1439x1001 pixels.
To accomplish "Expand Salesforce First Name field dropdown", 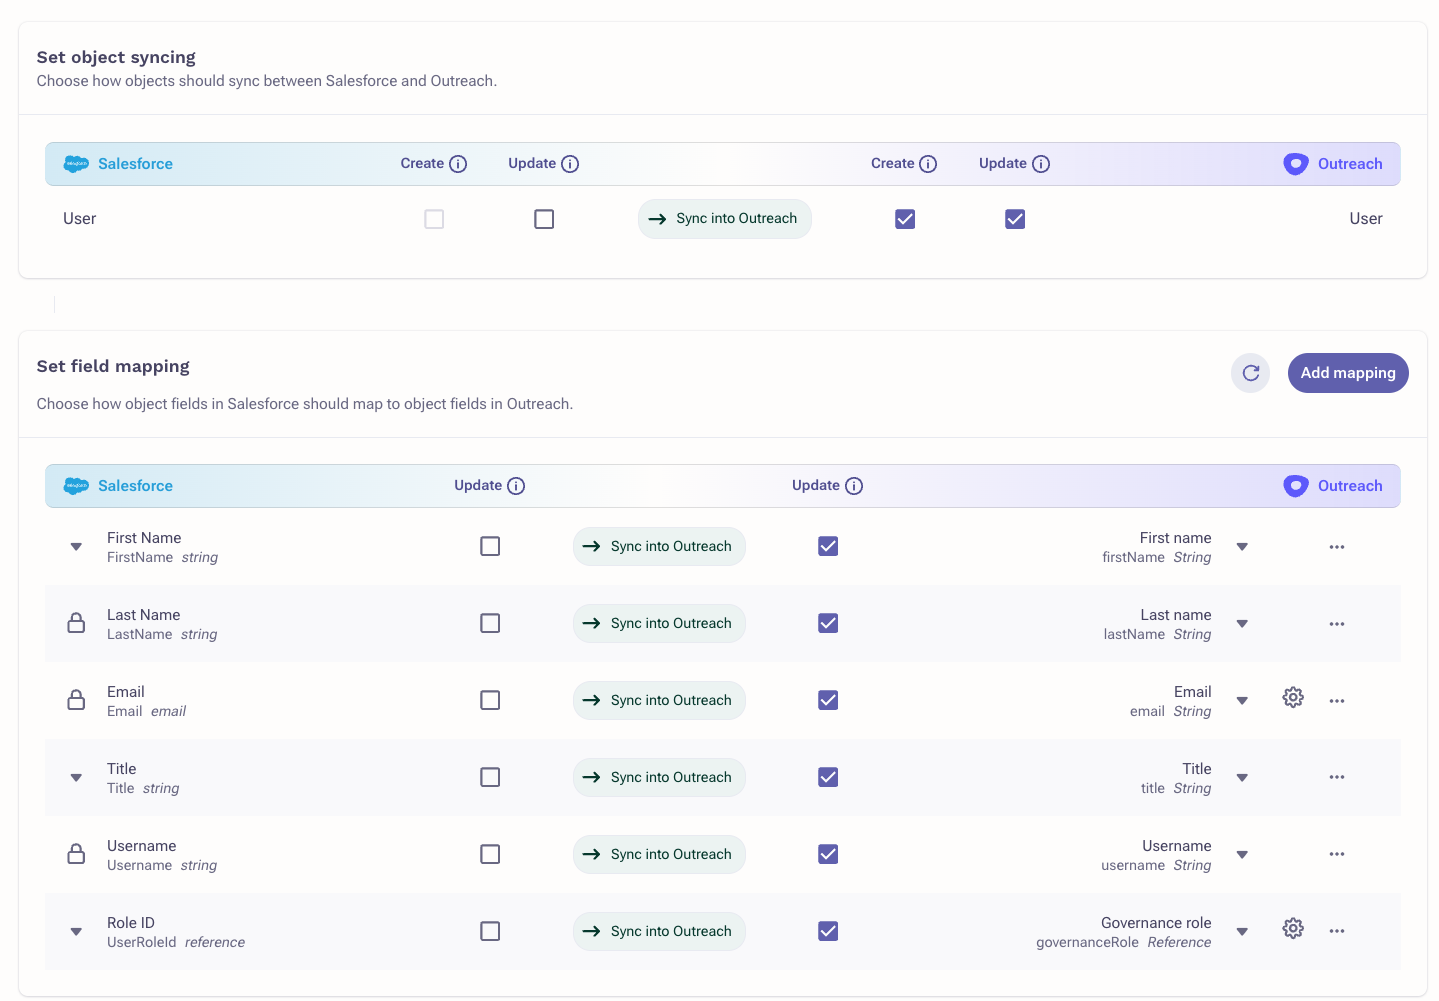I will 76,547.
